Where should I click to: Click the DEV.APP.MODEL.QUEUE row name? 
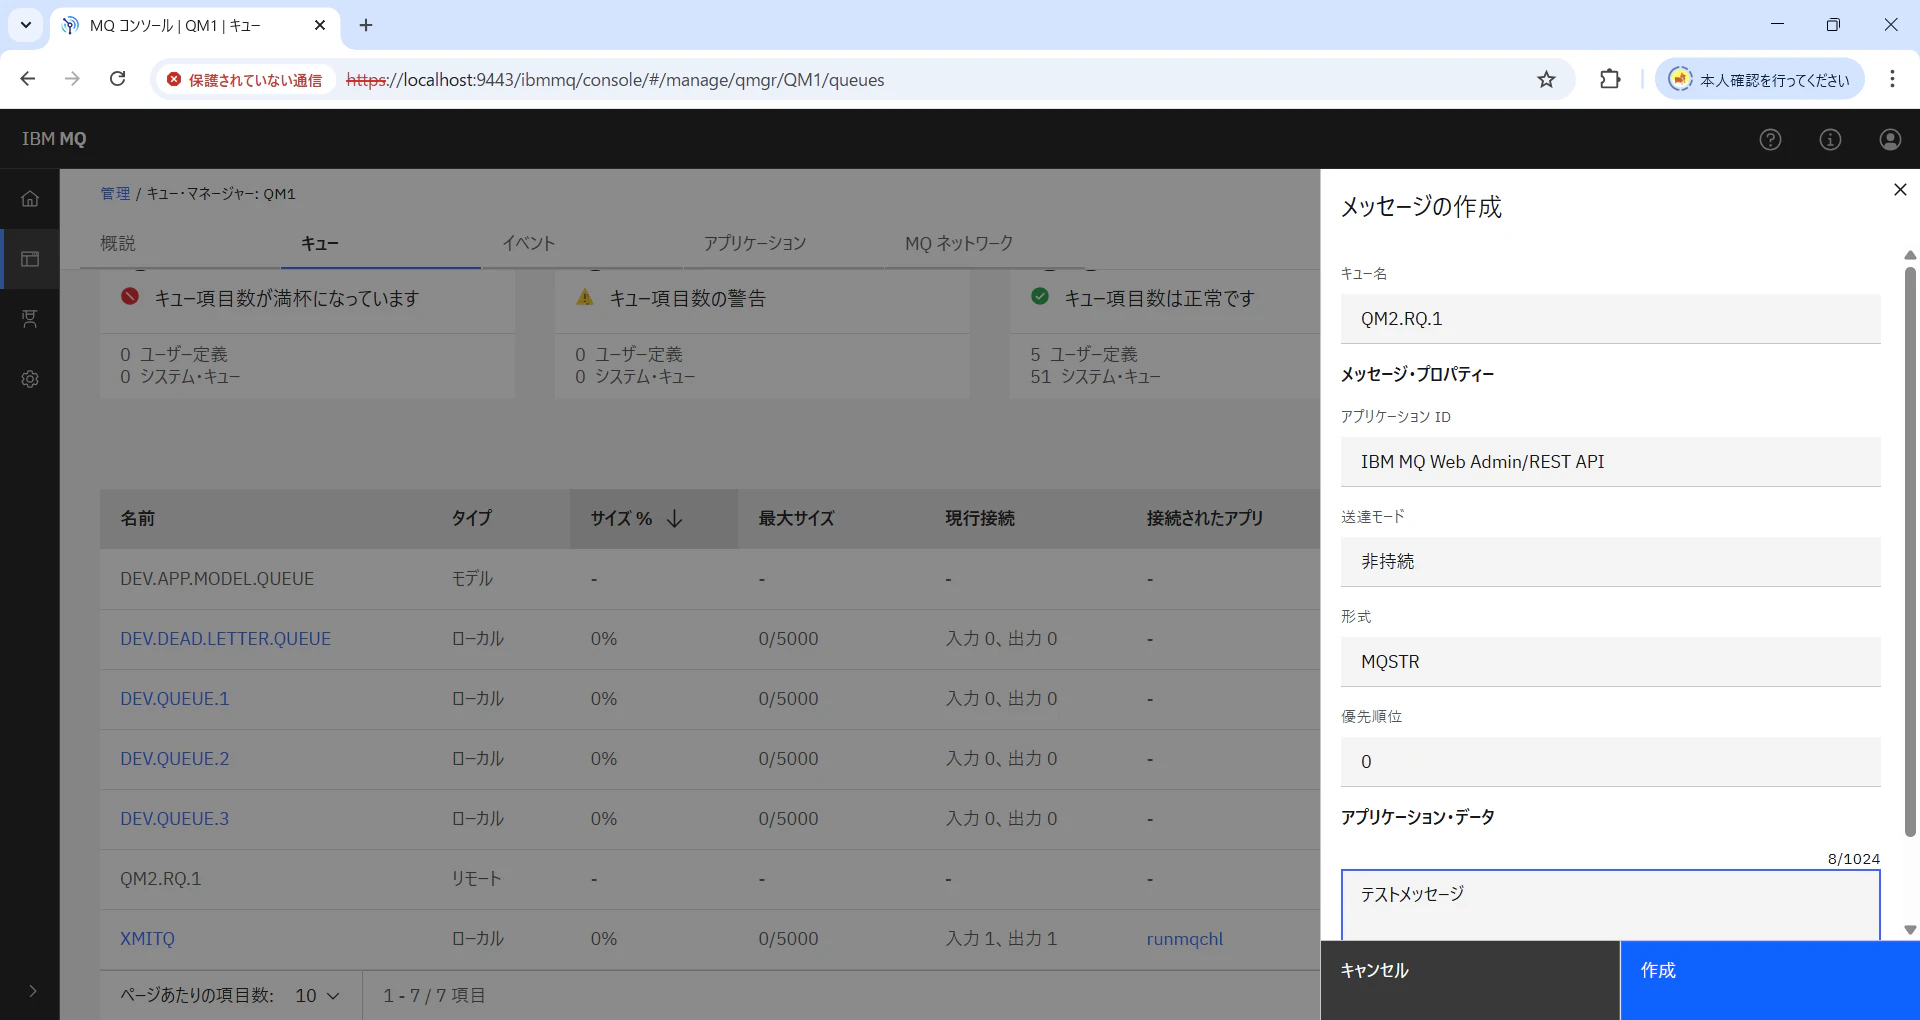click(x=217, y=579)
